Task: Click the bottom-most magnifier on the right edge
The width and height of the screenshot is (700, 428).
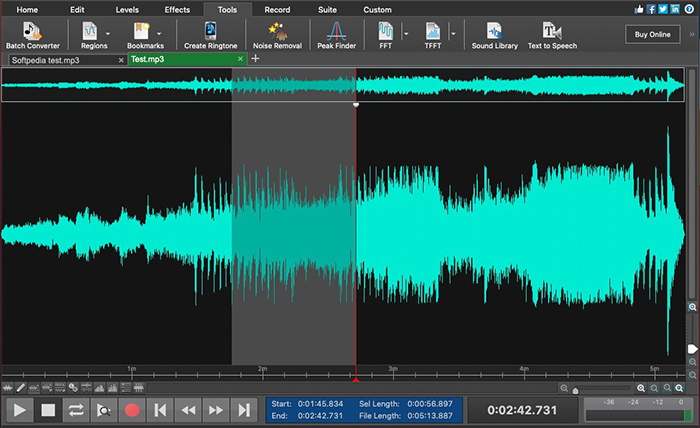Action: pos(692,375)
